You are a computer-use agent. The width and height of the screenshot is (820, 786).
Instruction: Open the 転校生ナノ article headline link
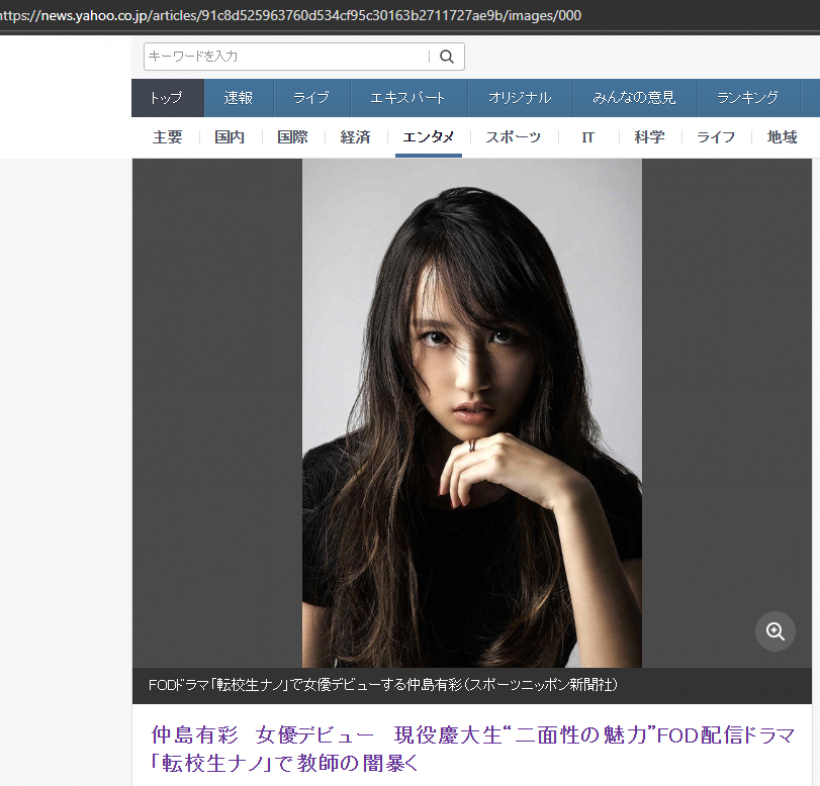pyautogui.click(x=472, y=749)
